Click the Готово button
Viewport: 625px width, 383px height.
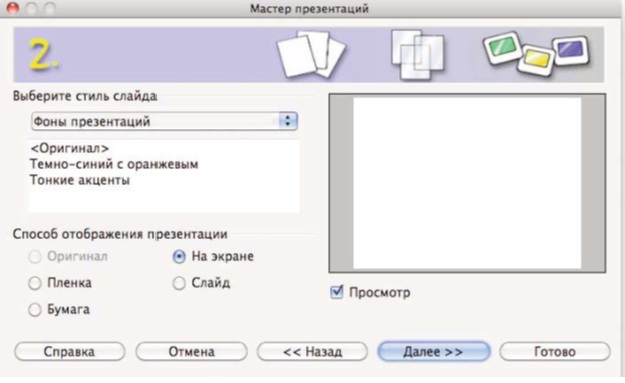[554, 352]
